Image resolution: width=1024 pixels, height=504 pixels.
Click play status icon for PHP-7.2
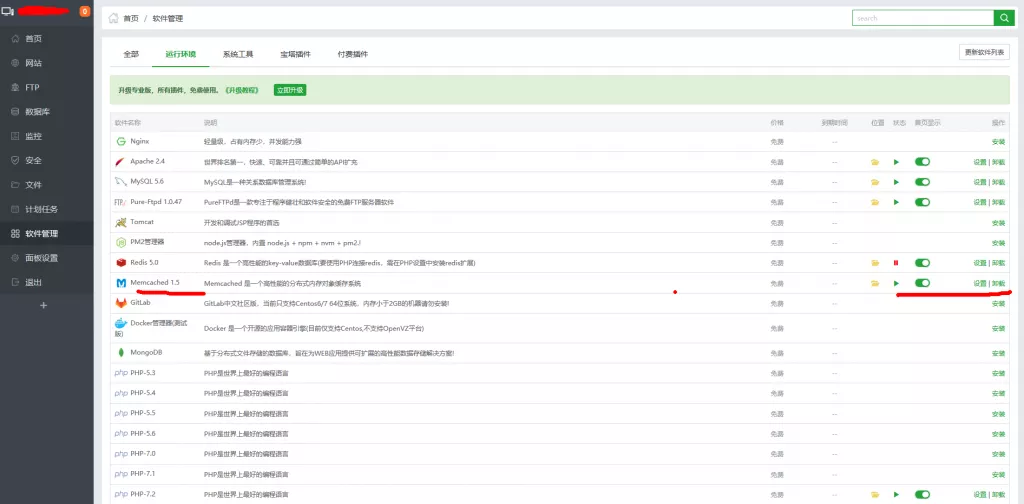coord(897,495)
